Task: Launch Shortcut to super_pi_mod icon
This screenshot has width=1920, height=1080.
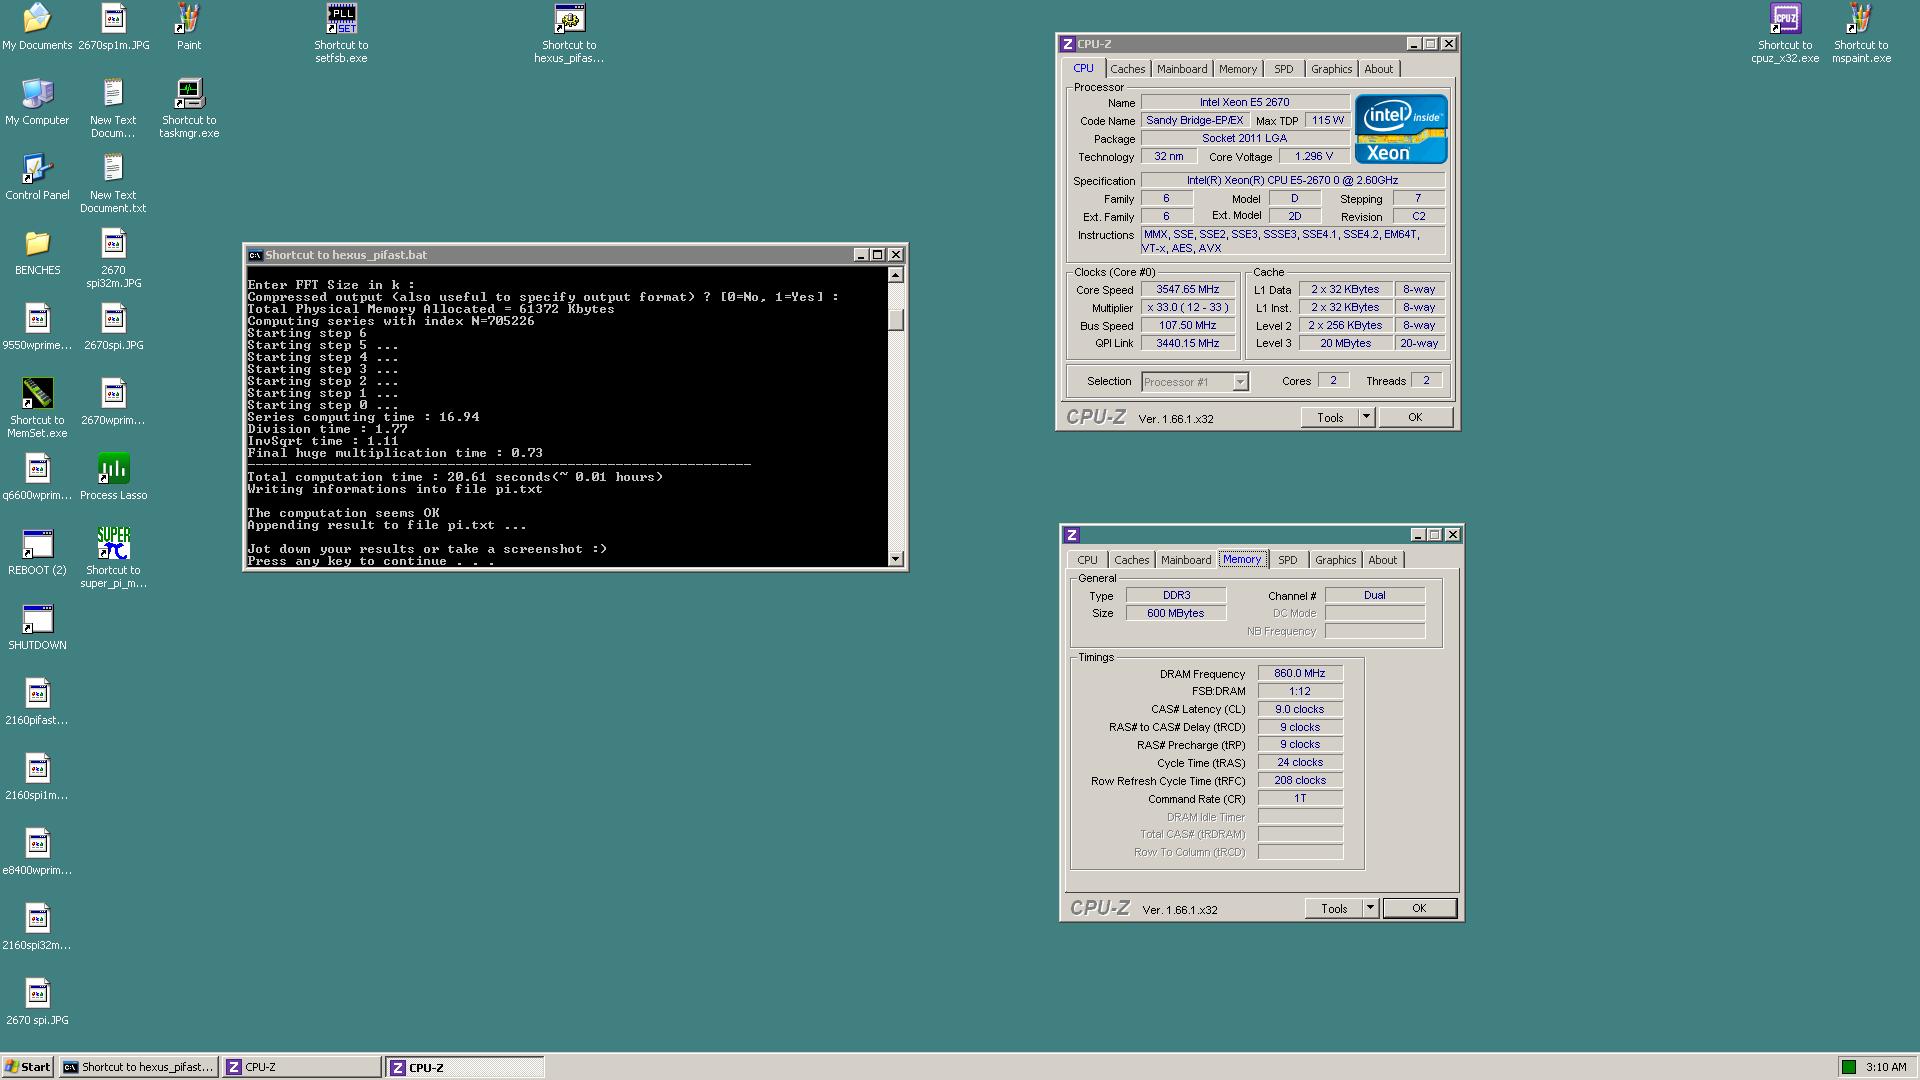Action: point(113,558)
